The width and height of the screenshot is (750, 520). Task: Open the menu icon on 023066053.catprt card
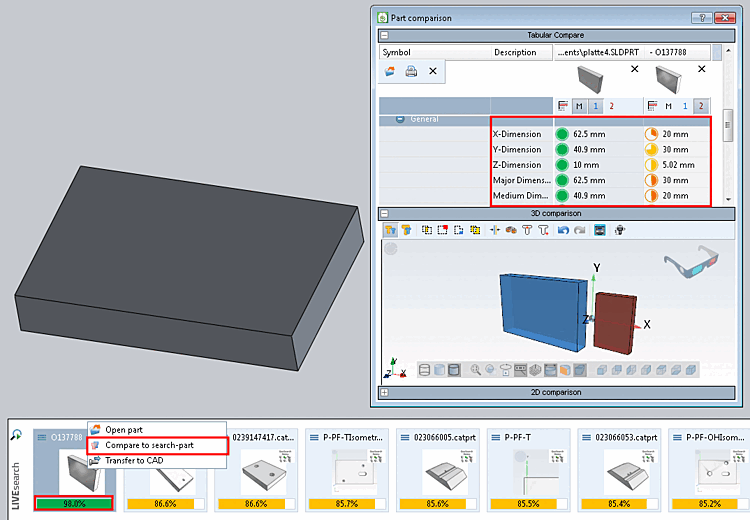pos(586,438)
